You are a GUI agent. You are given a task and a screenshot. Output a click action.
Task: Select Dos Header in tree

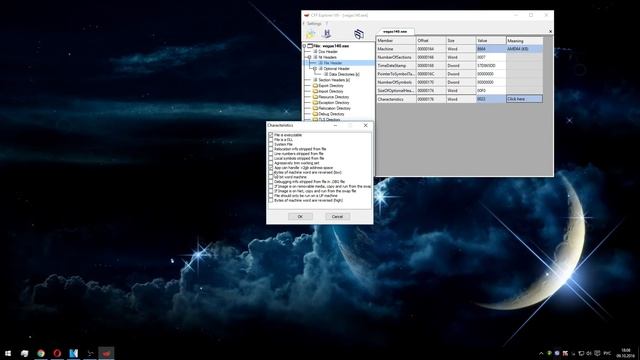(x=328, y=52)
